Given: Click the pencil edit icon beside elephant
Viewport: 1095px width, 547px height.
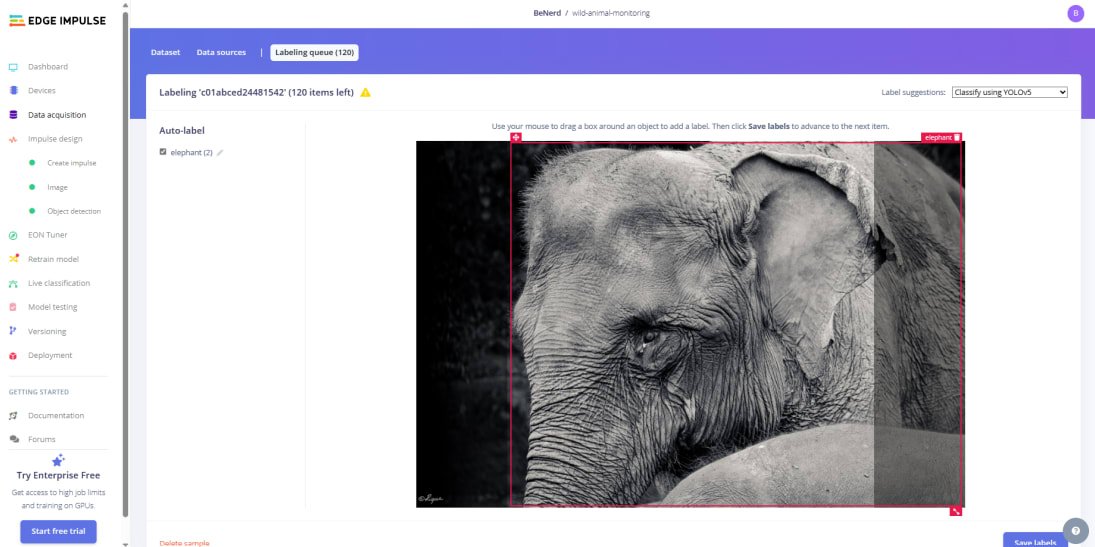Looking at the screenshot, I should click(x=219, y=152).
